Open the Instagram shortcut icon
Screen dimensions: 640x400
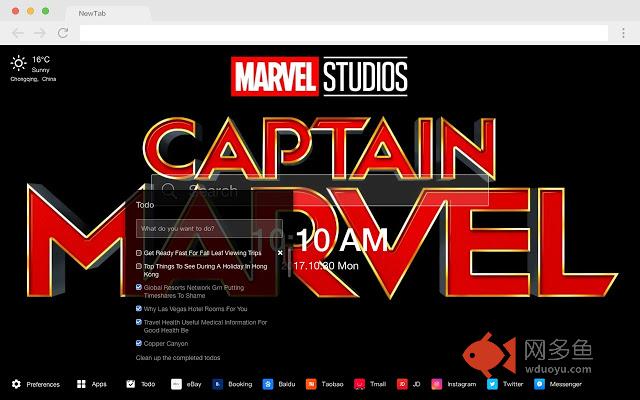(437, 384)
